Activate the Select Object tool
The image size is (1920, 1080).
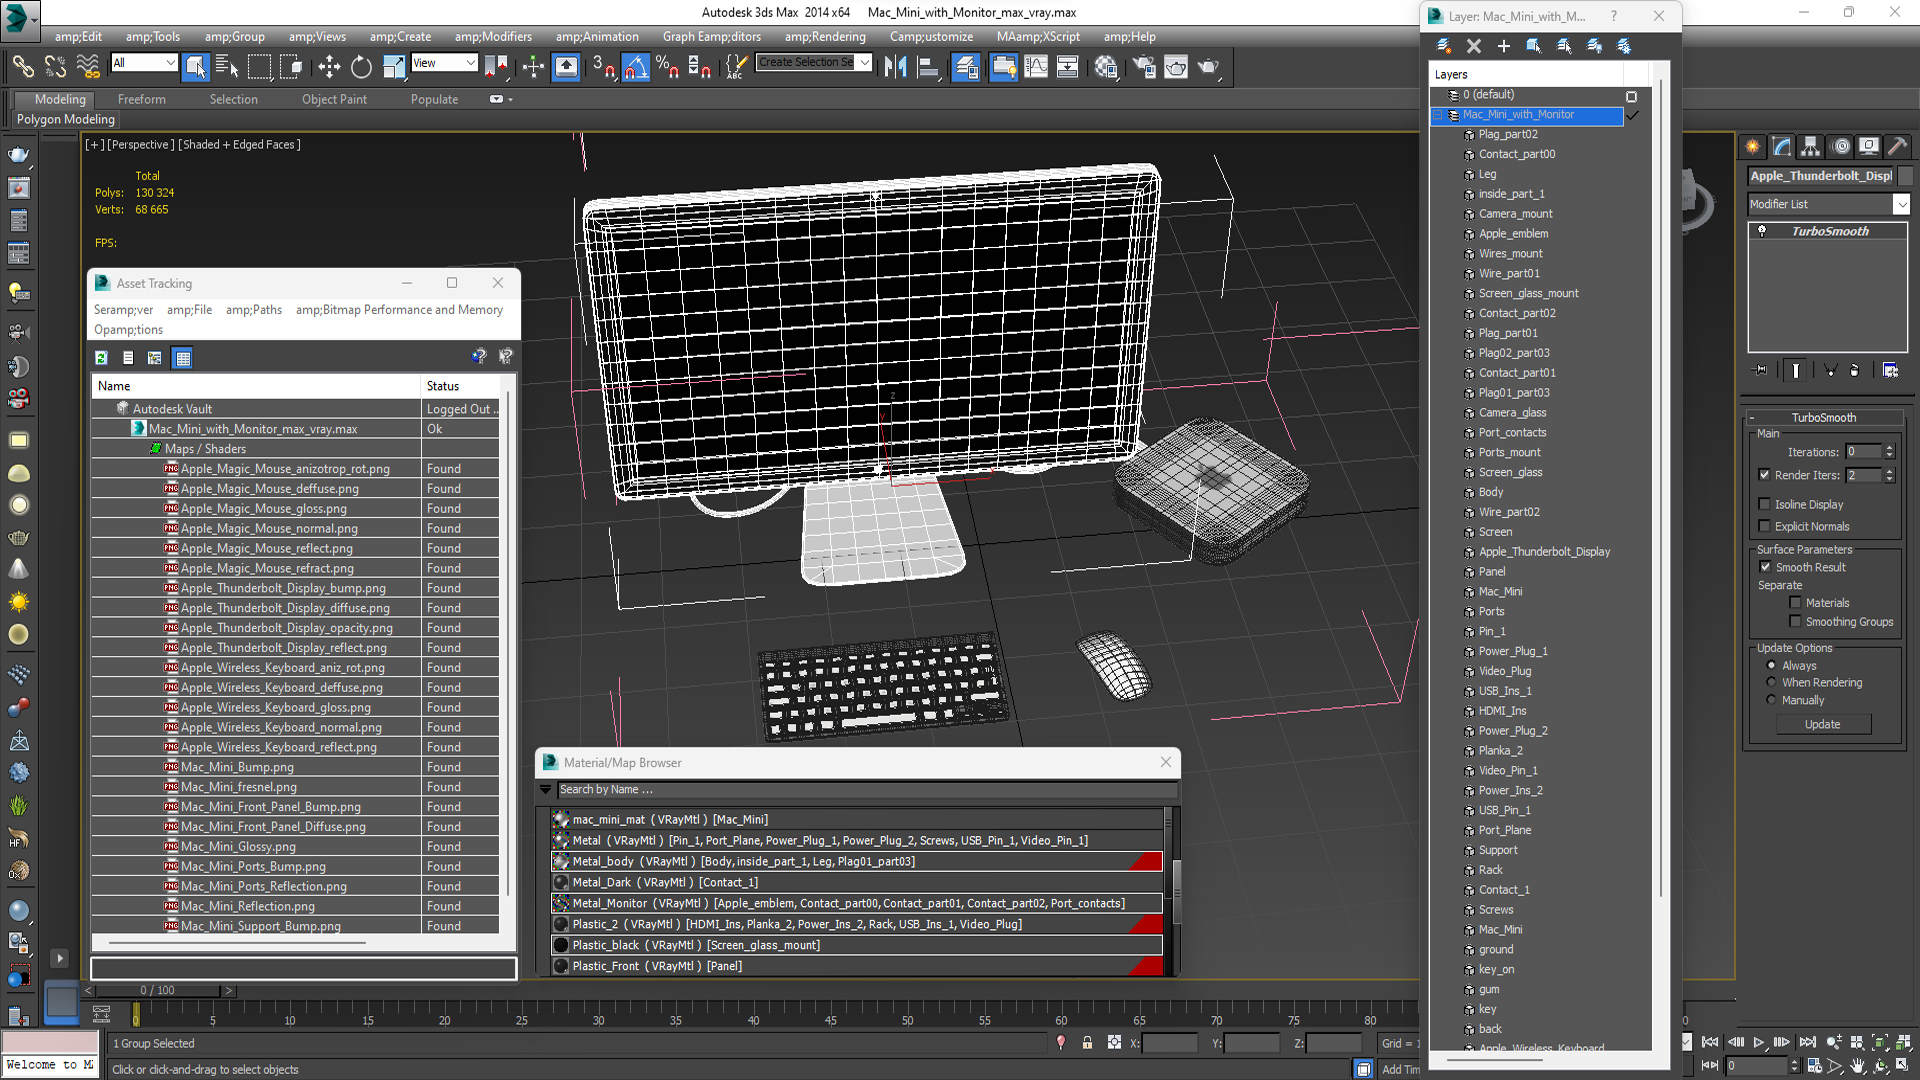coord(196,67)
